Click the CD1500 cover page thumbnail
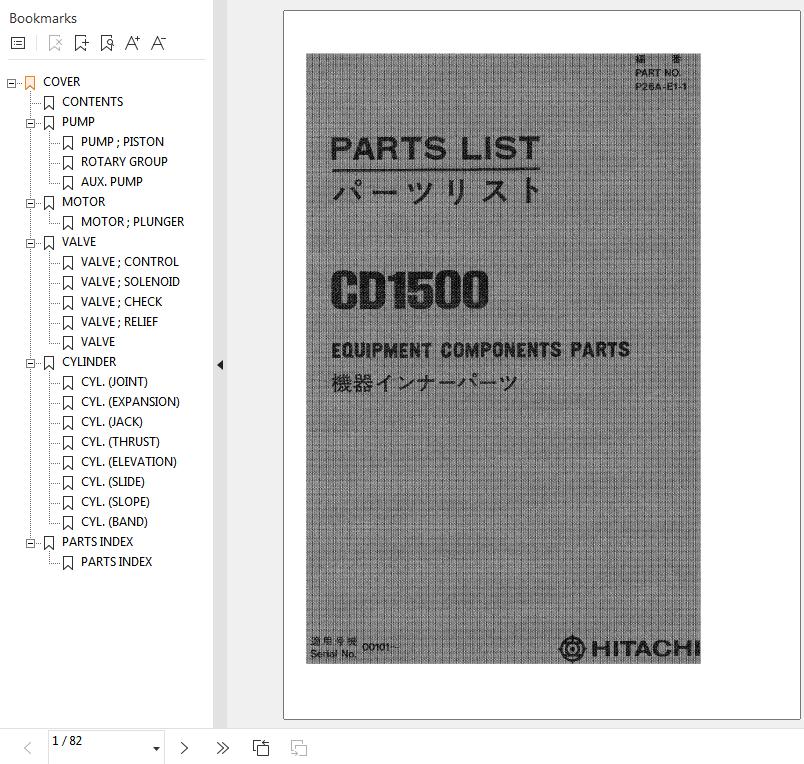The width and height of the screenshot is (804, 764). pyautogui.click(x=503, y=358)
